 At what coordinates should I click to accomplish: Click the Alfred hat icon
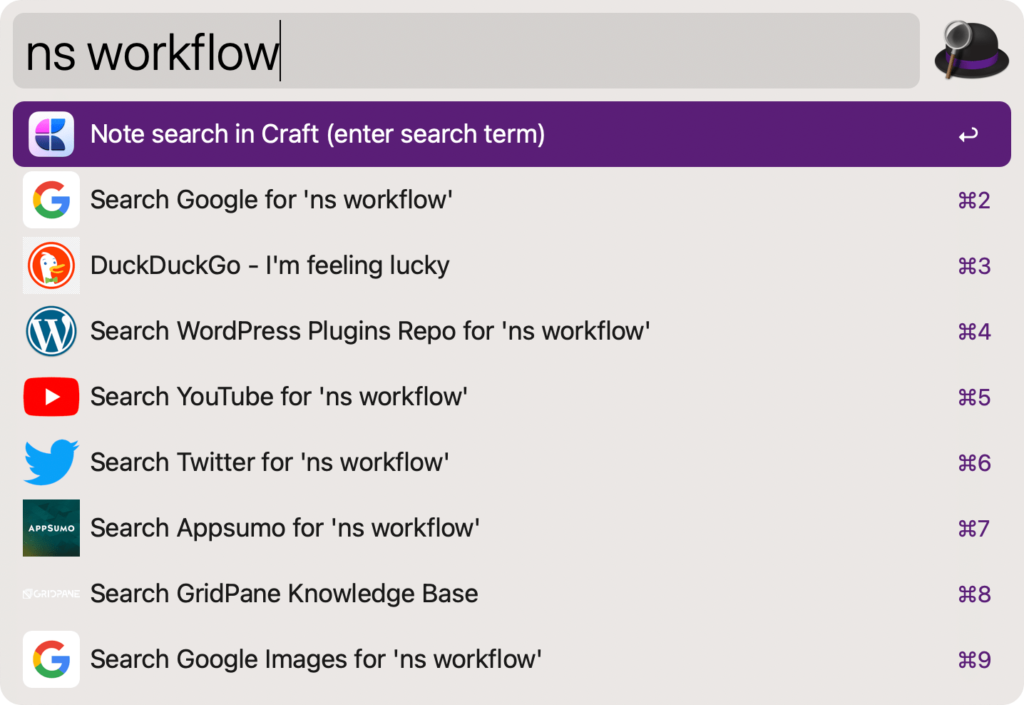972,50
